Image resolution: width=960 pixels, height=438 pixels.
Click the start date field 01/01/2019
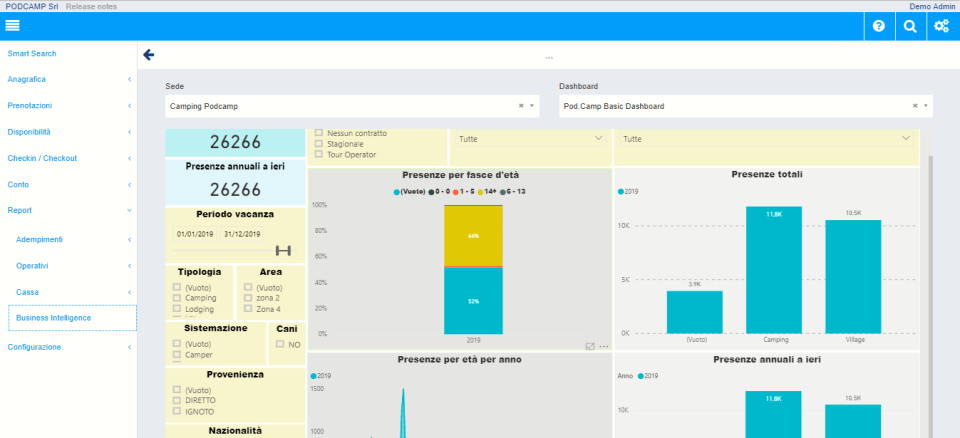pos(195,234)
